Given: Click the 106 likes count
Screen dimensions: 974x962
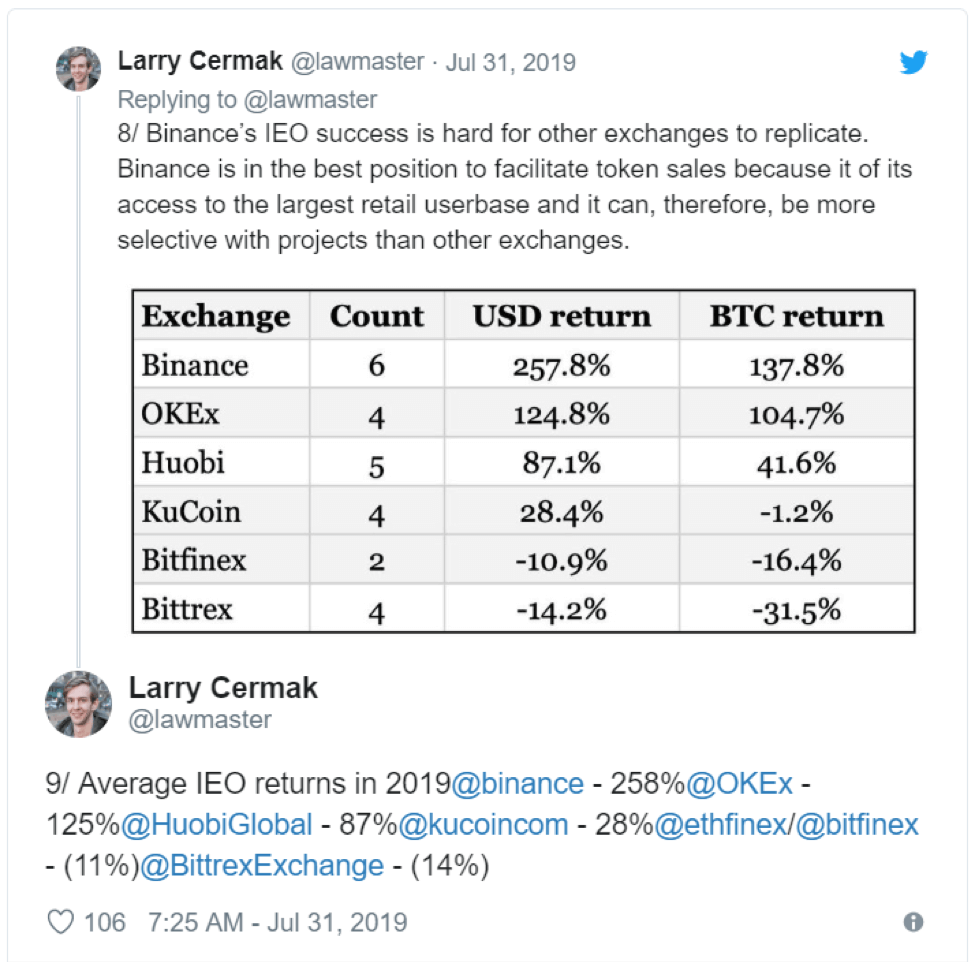Looking at the screenshot, I should pyautogui.click(x=104, y=922).
